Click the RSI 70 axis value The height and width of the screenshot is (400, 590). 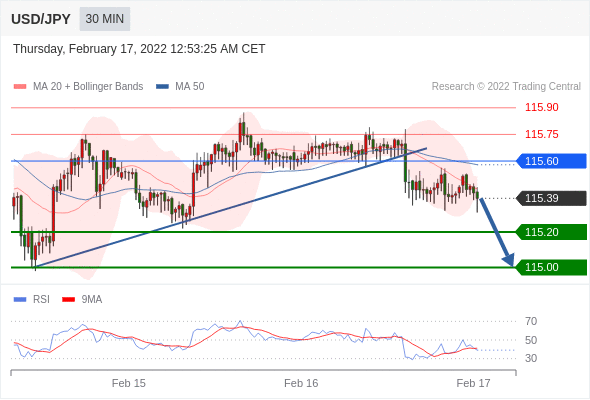(x=531, y=321)
